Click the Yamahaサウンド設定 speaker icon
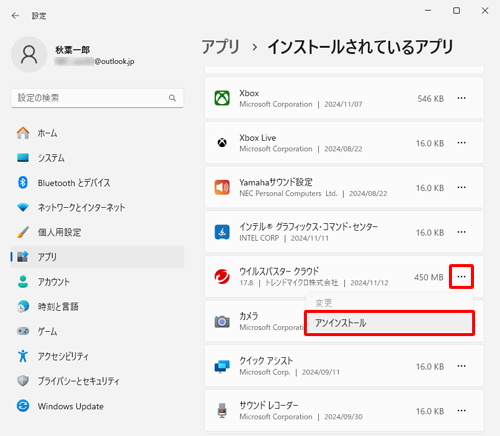The image size is (500, 436). click(x=222, y=187)
